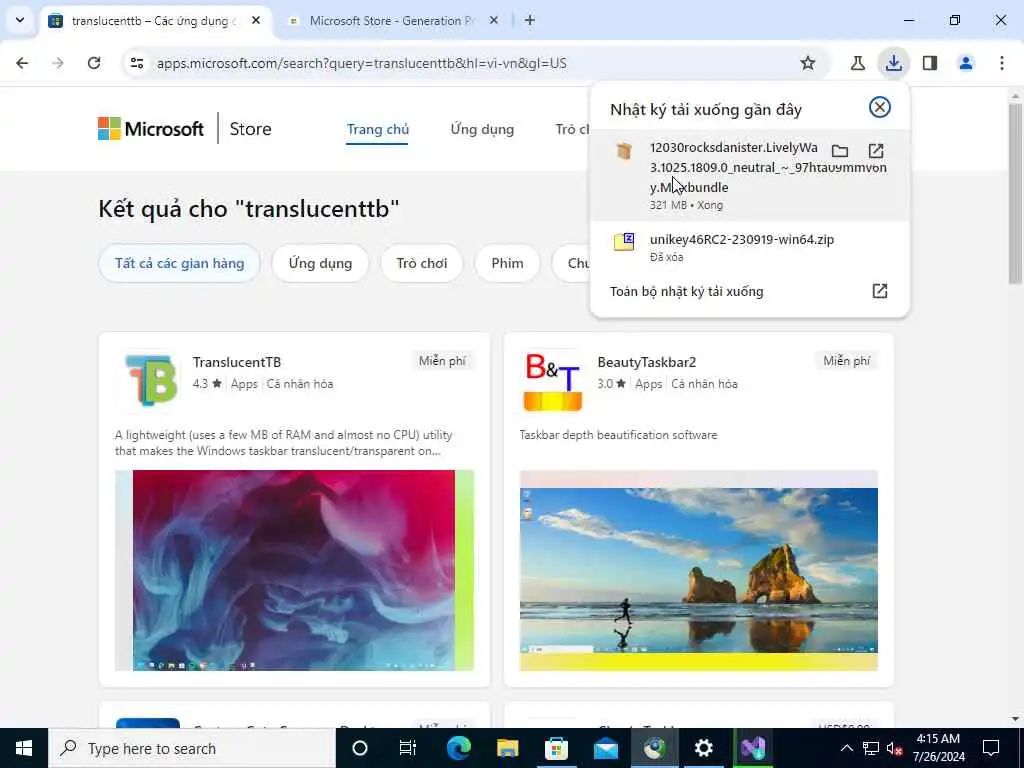The height and width of the screenshot is (768, 1024).
Task: Open the TranslucentTB screenshot preview
Action: pyautogui.click(x=295, y=570)
